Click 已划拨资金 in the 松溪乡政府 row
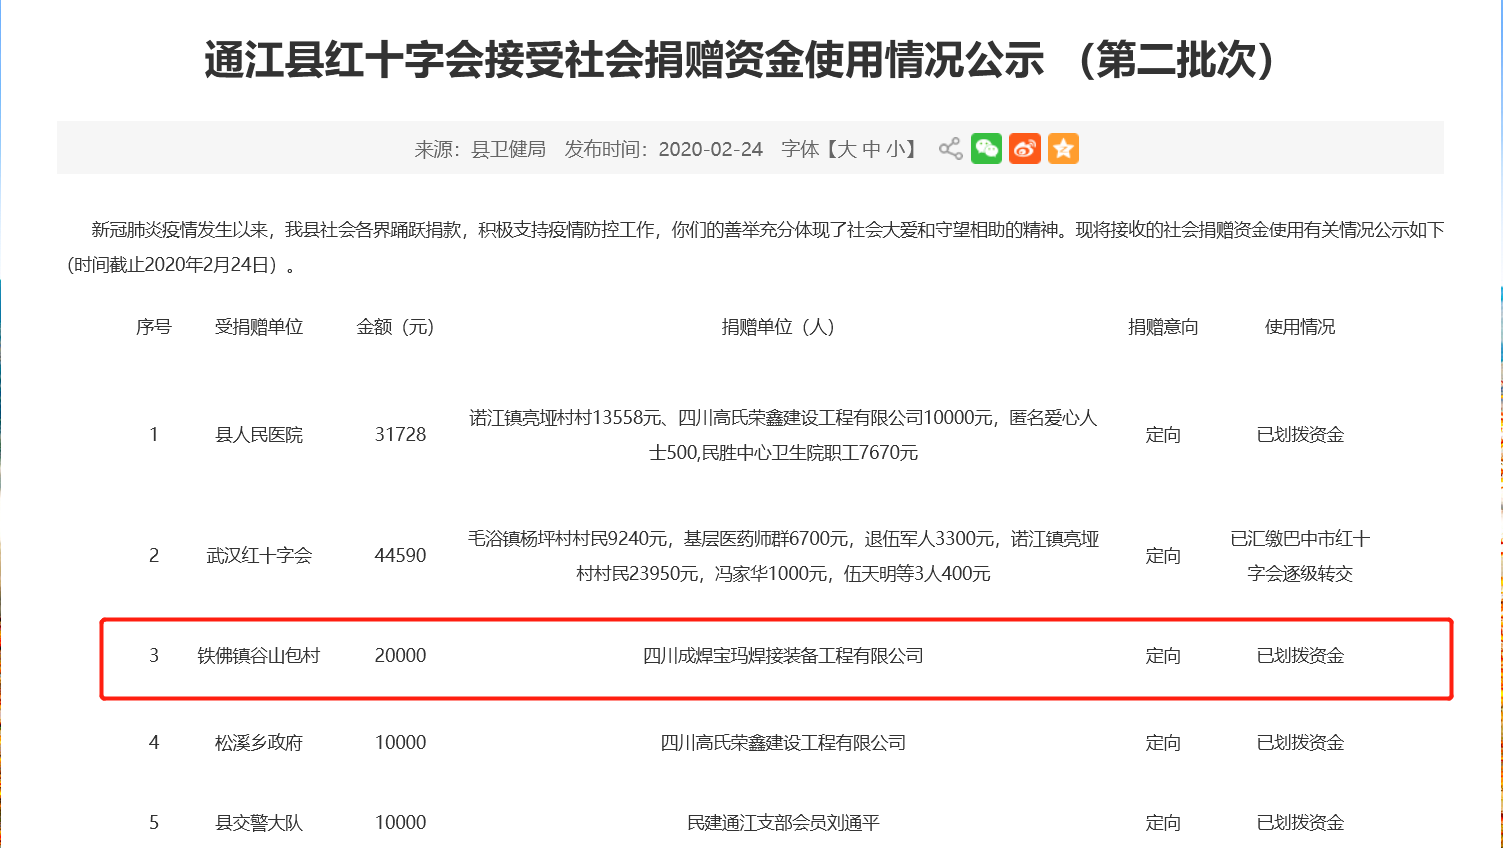 1300,743
